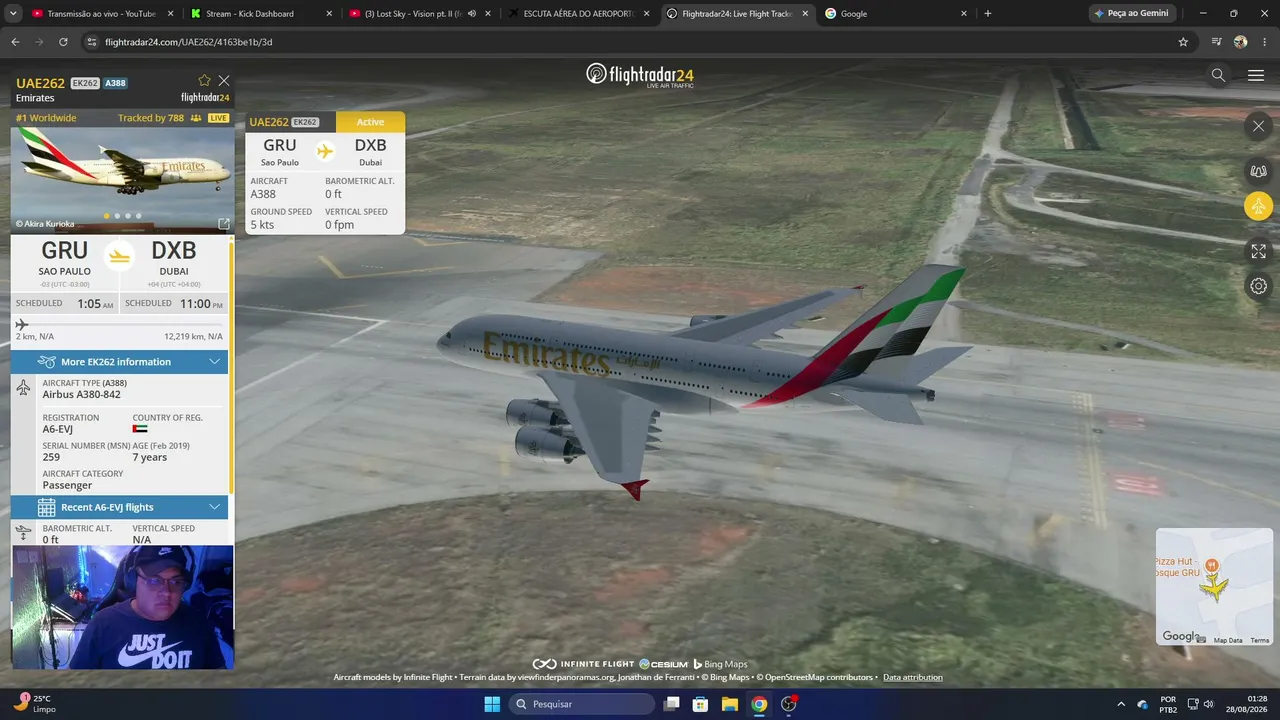
Task: Click the airplane category icon beside aircraft type
Action: (23, 388)
